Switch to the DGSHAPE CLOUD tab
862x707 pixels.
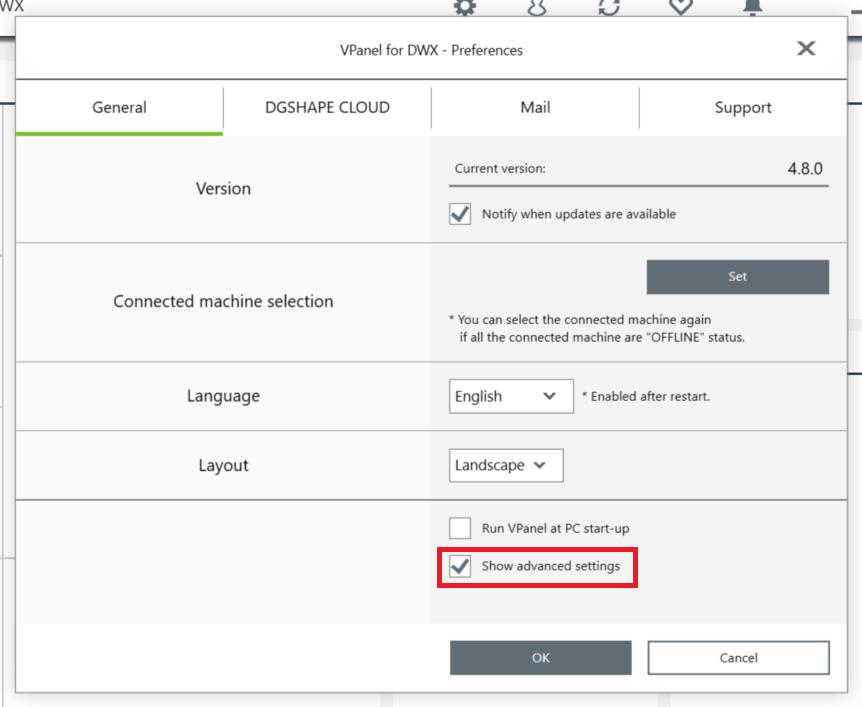tap(327, 107)
